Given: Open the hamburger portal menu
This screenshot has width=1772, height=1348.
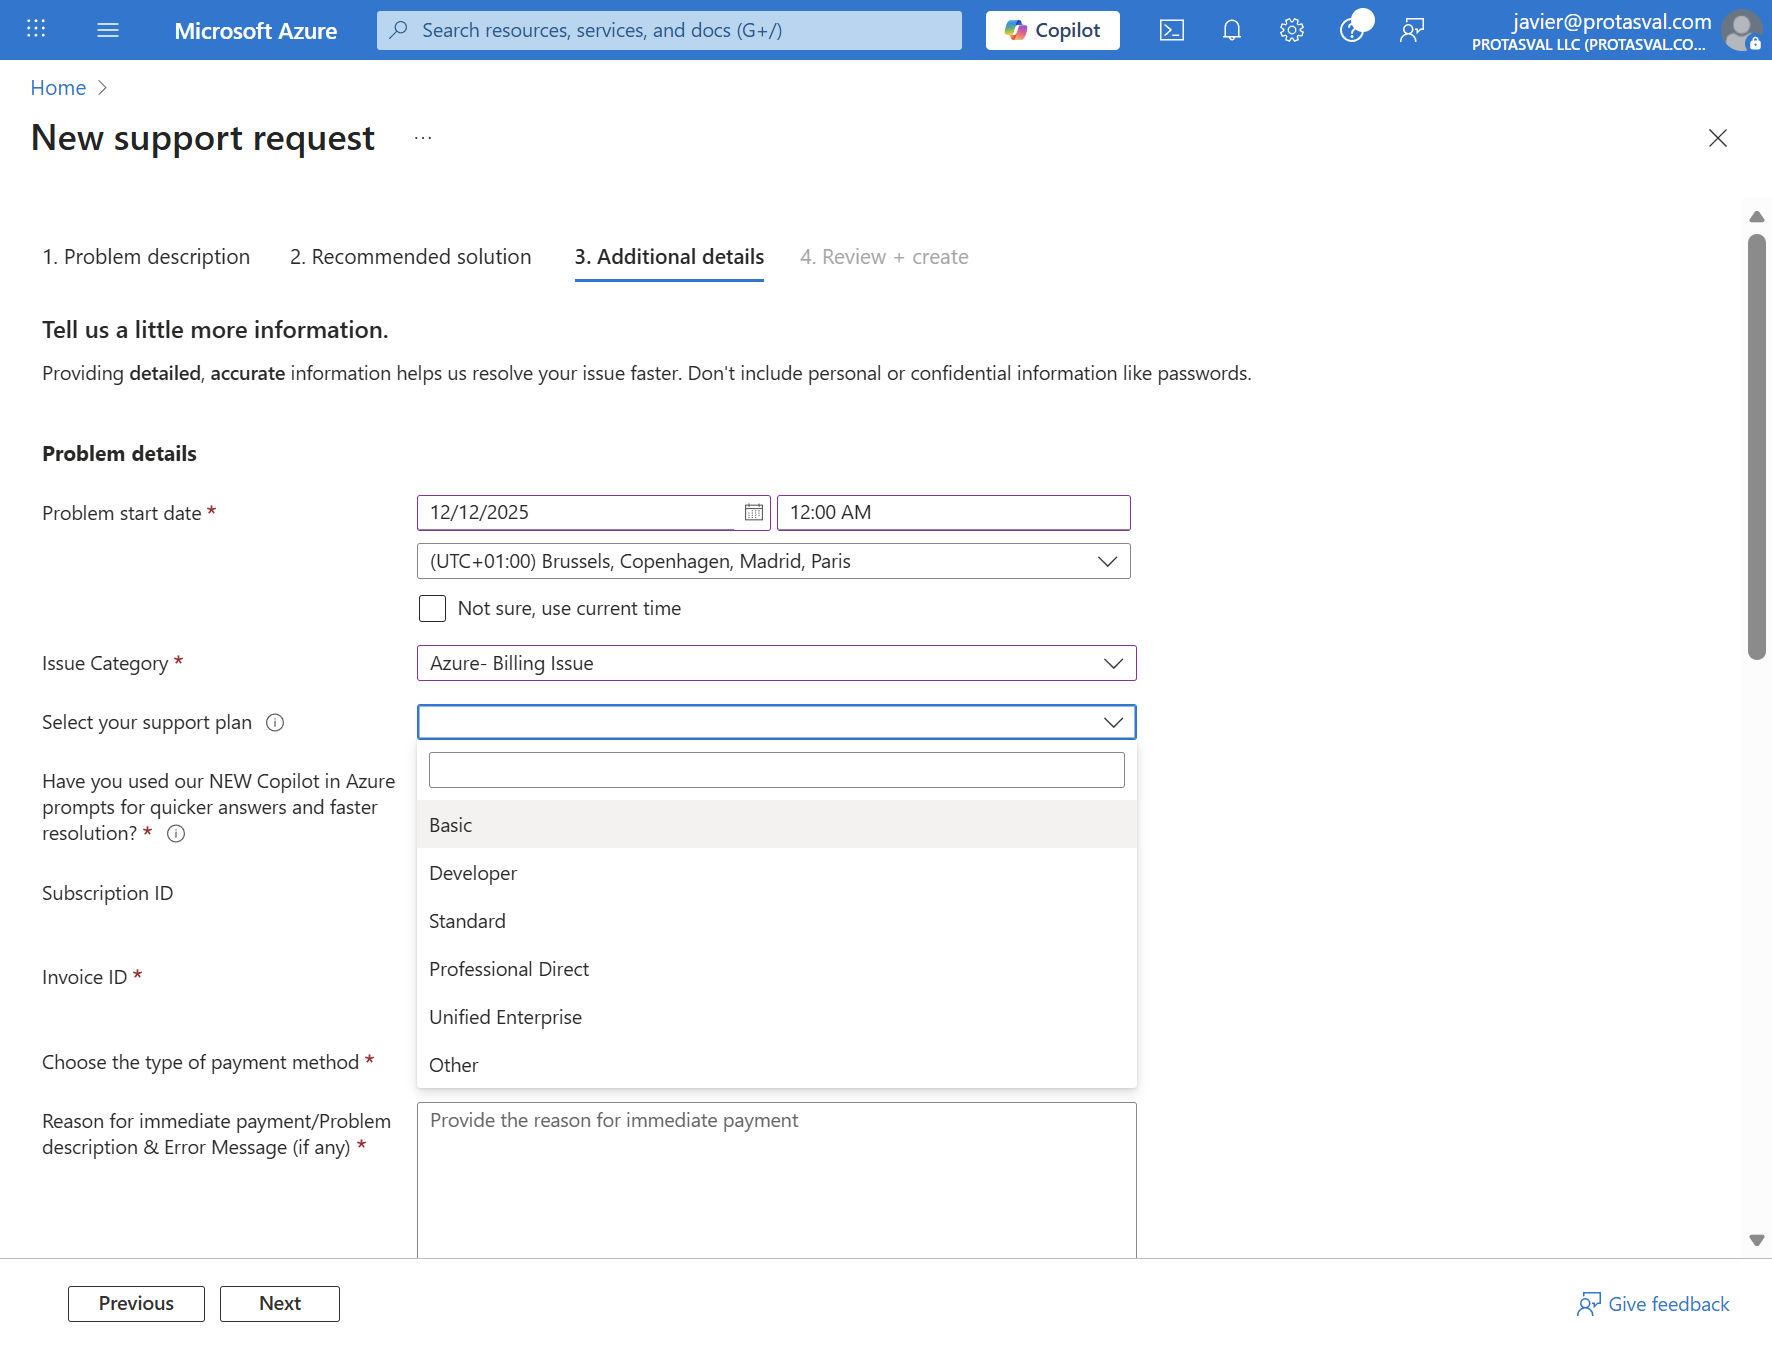Looking at the screenshot, I should 108,30.
